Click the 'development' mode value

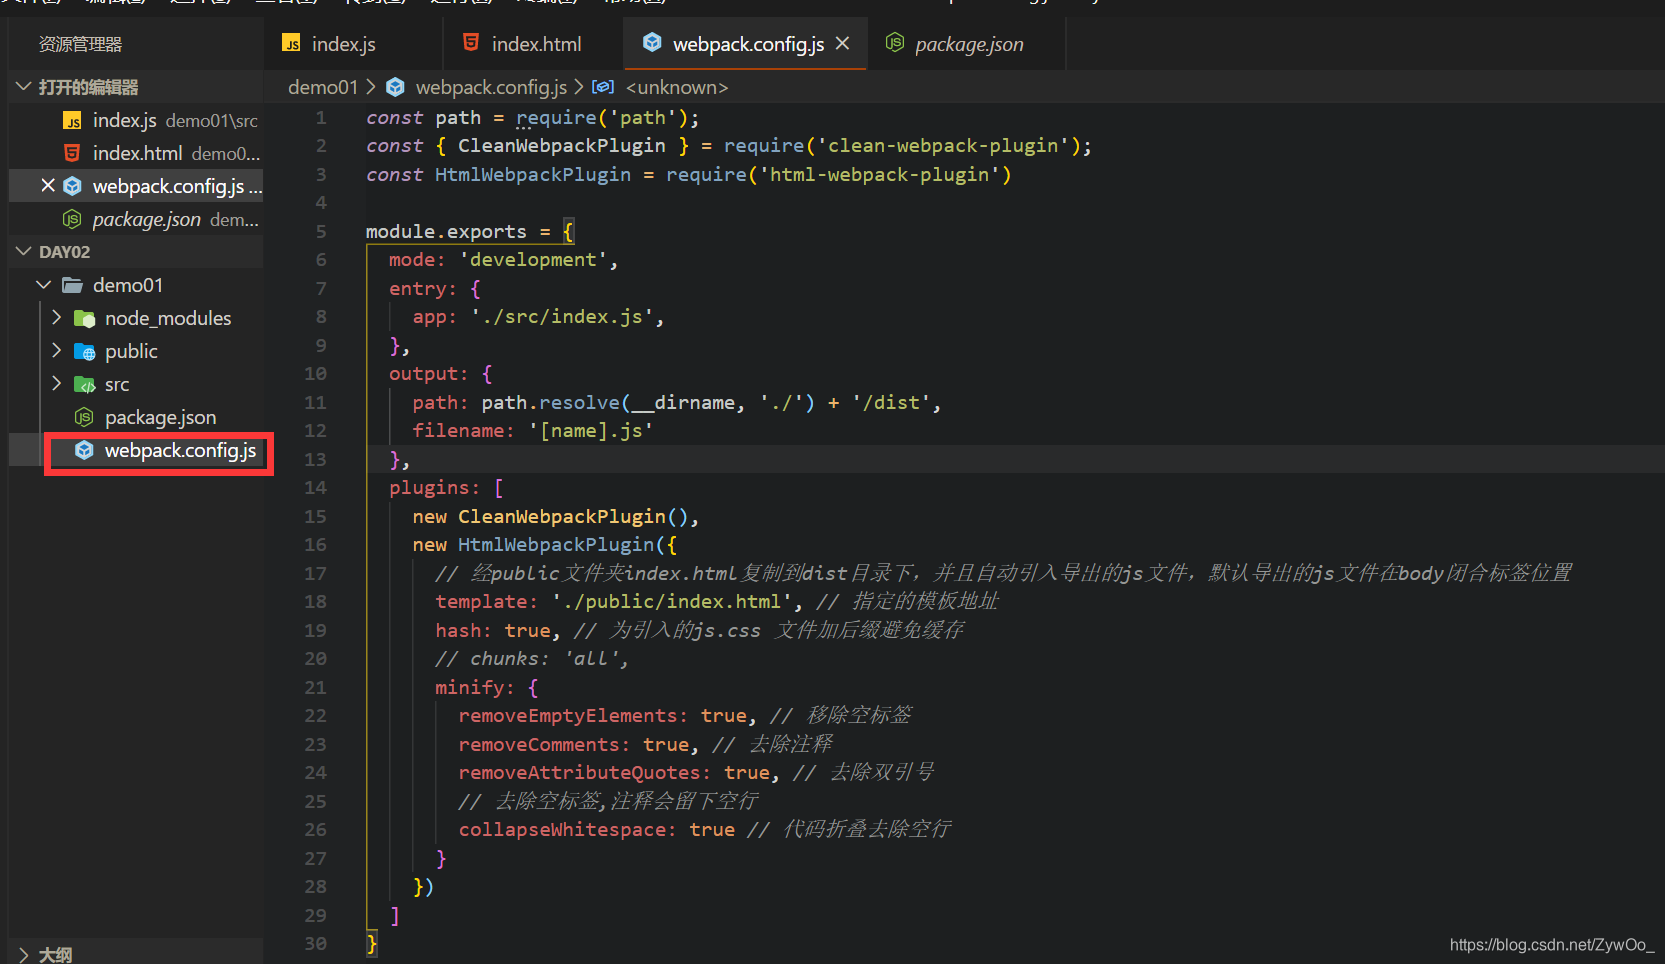tap(533, 259)
